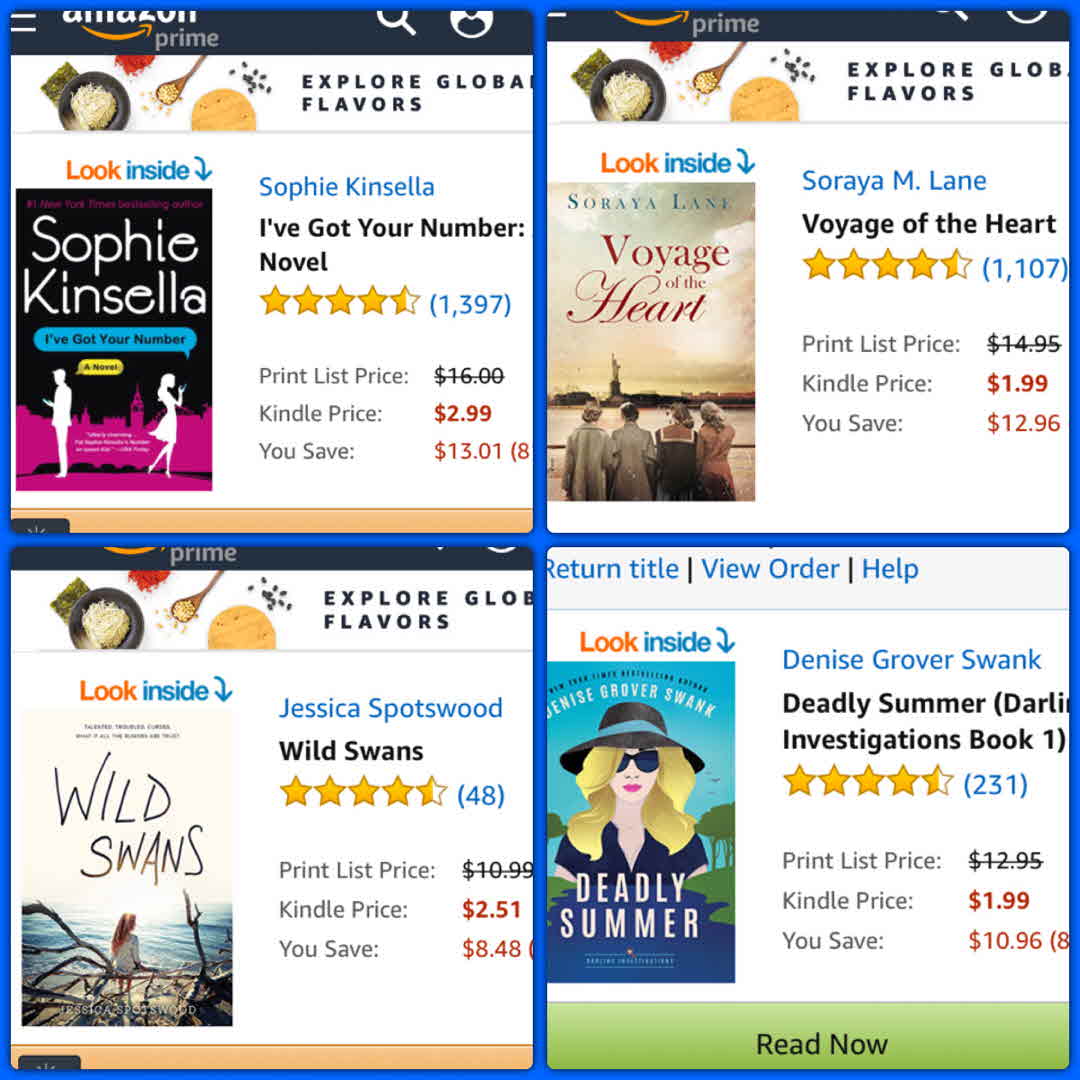Open Jessica Spotswood author link
Screen dimensions: 1080x1080
tap(391, 708)
